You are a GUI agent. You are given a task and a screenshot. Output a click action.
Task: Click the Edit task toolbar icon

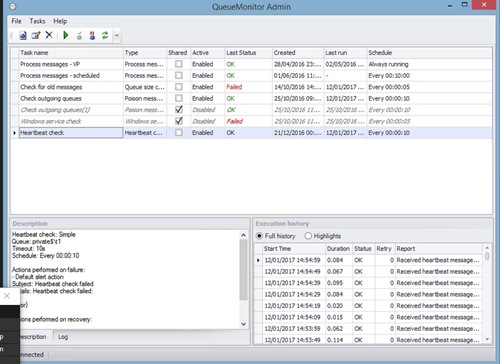click(36, 35)
